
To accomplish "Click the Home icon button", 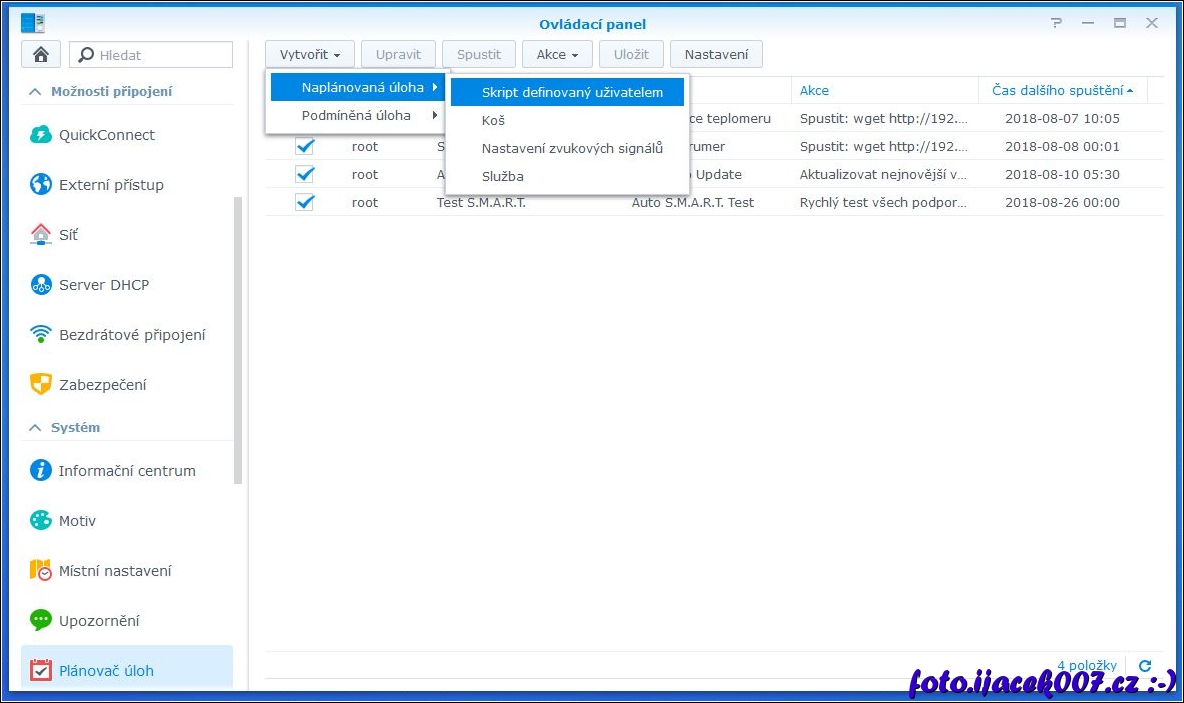I will [x=41, y=55].
